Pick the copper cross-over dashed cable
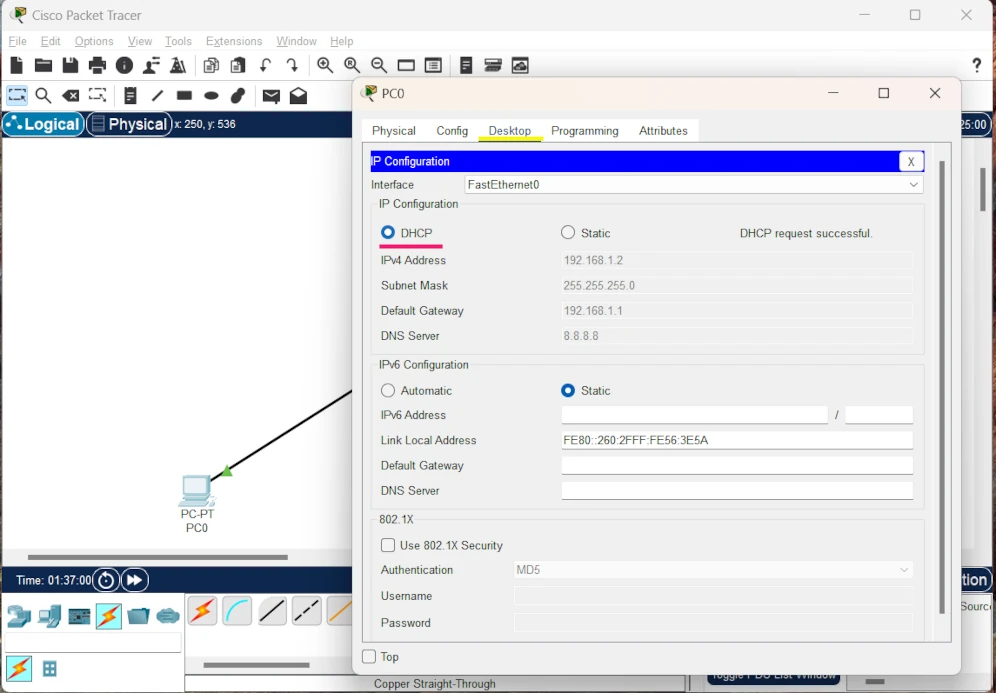 307,612
